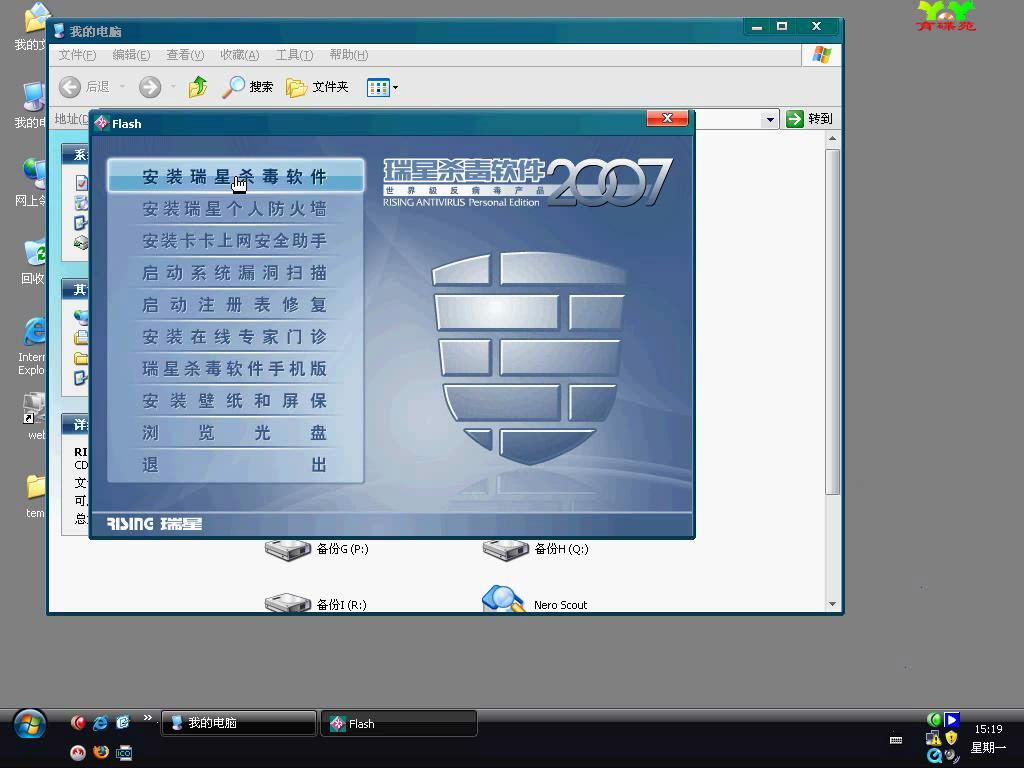Select 安装卡卡上网安全助手 option
This screenshot has width=1024, height=768.
pos(235,240)
